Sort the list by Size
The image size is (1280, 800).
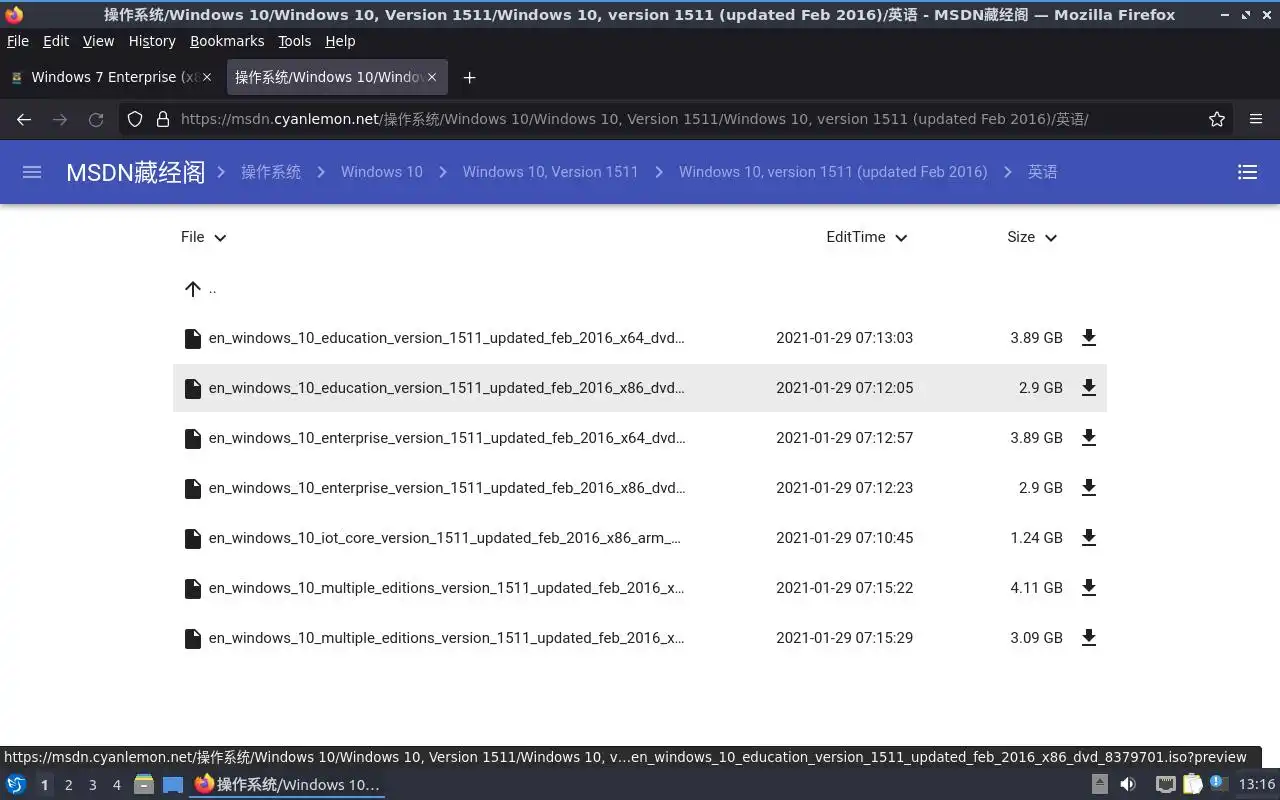pos(1032,237)
